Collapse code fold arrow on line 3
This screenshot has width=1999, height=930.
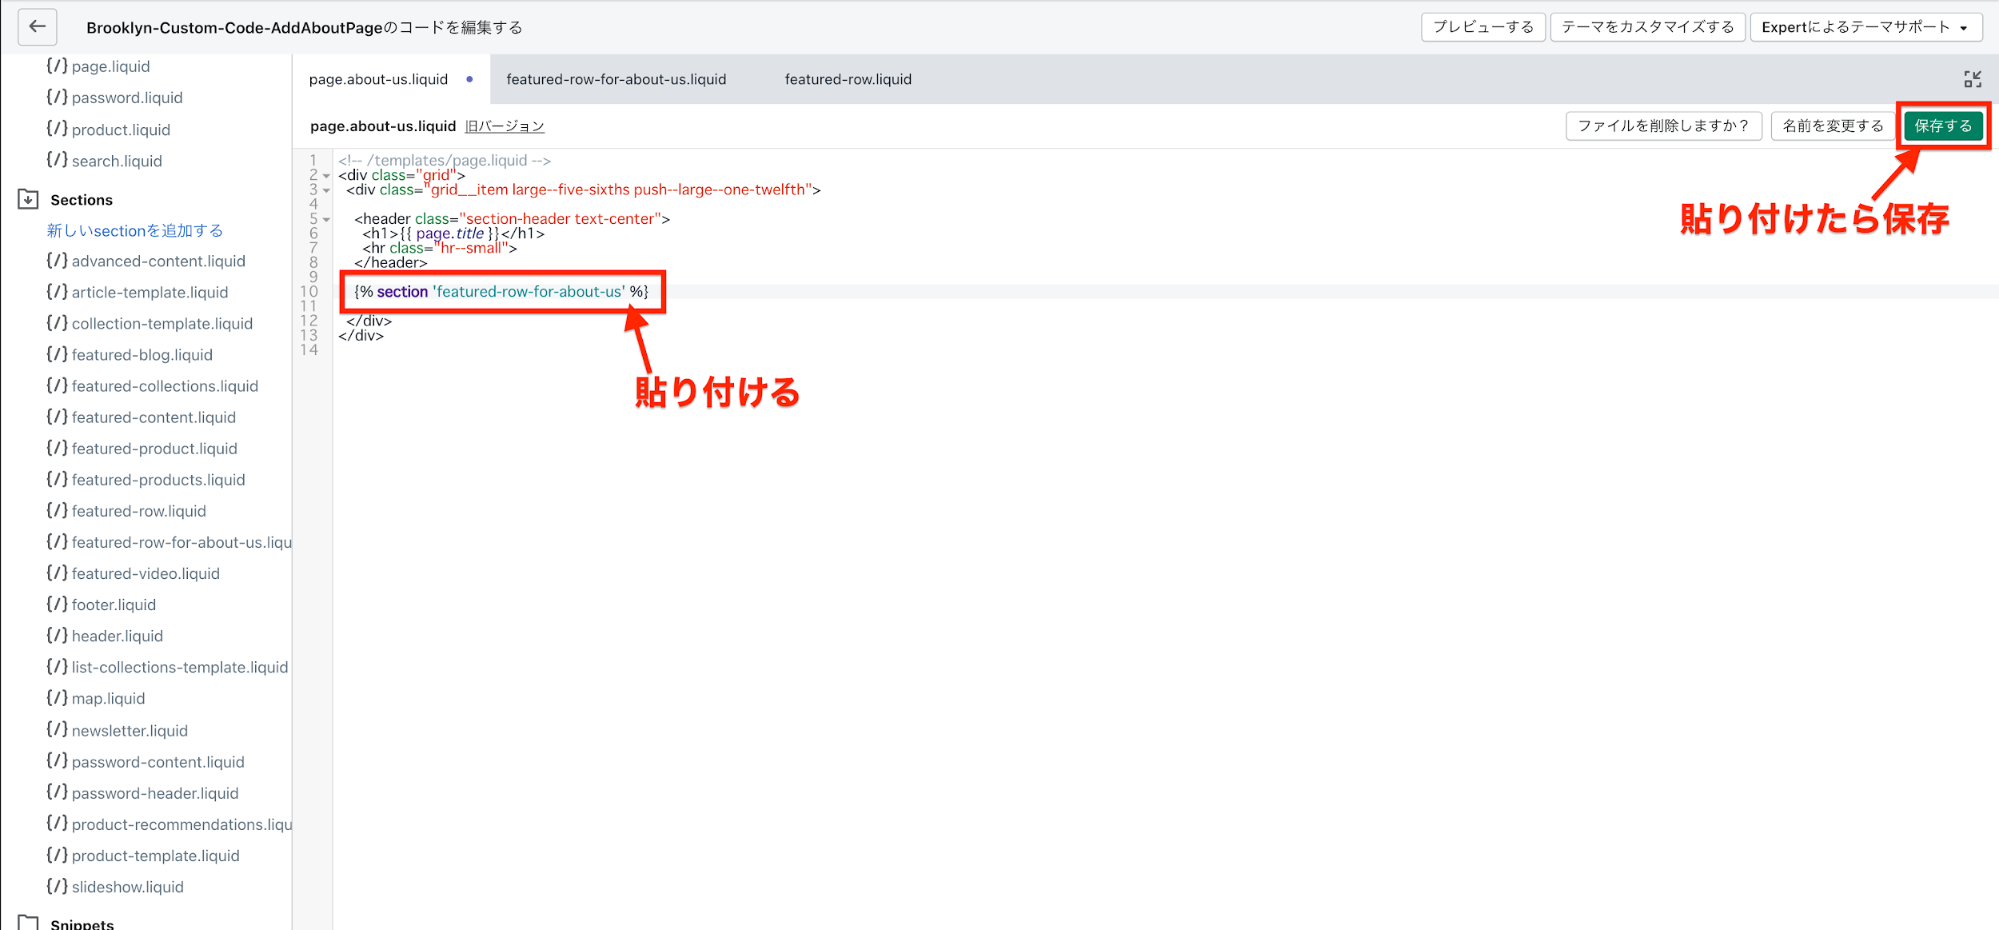coord(327,190)
